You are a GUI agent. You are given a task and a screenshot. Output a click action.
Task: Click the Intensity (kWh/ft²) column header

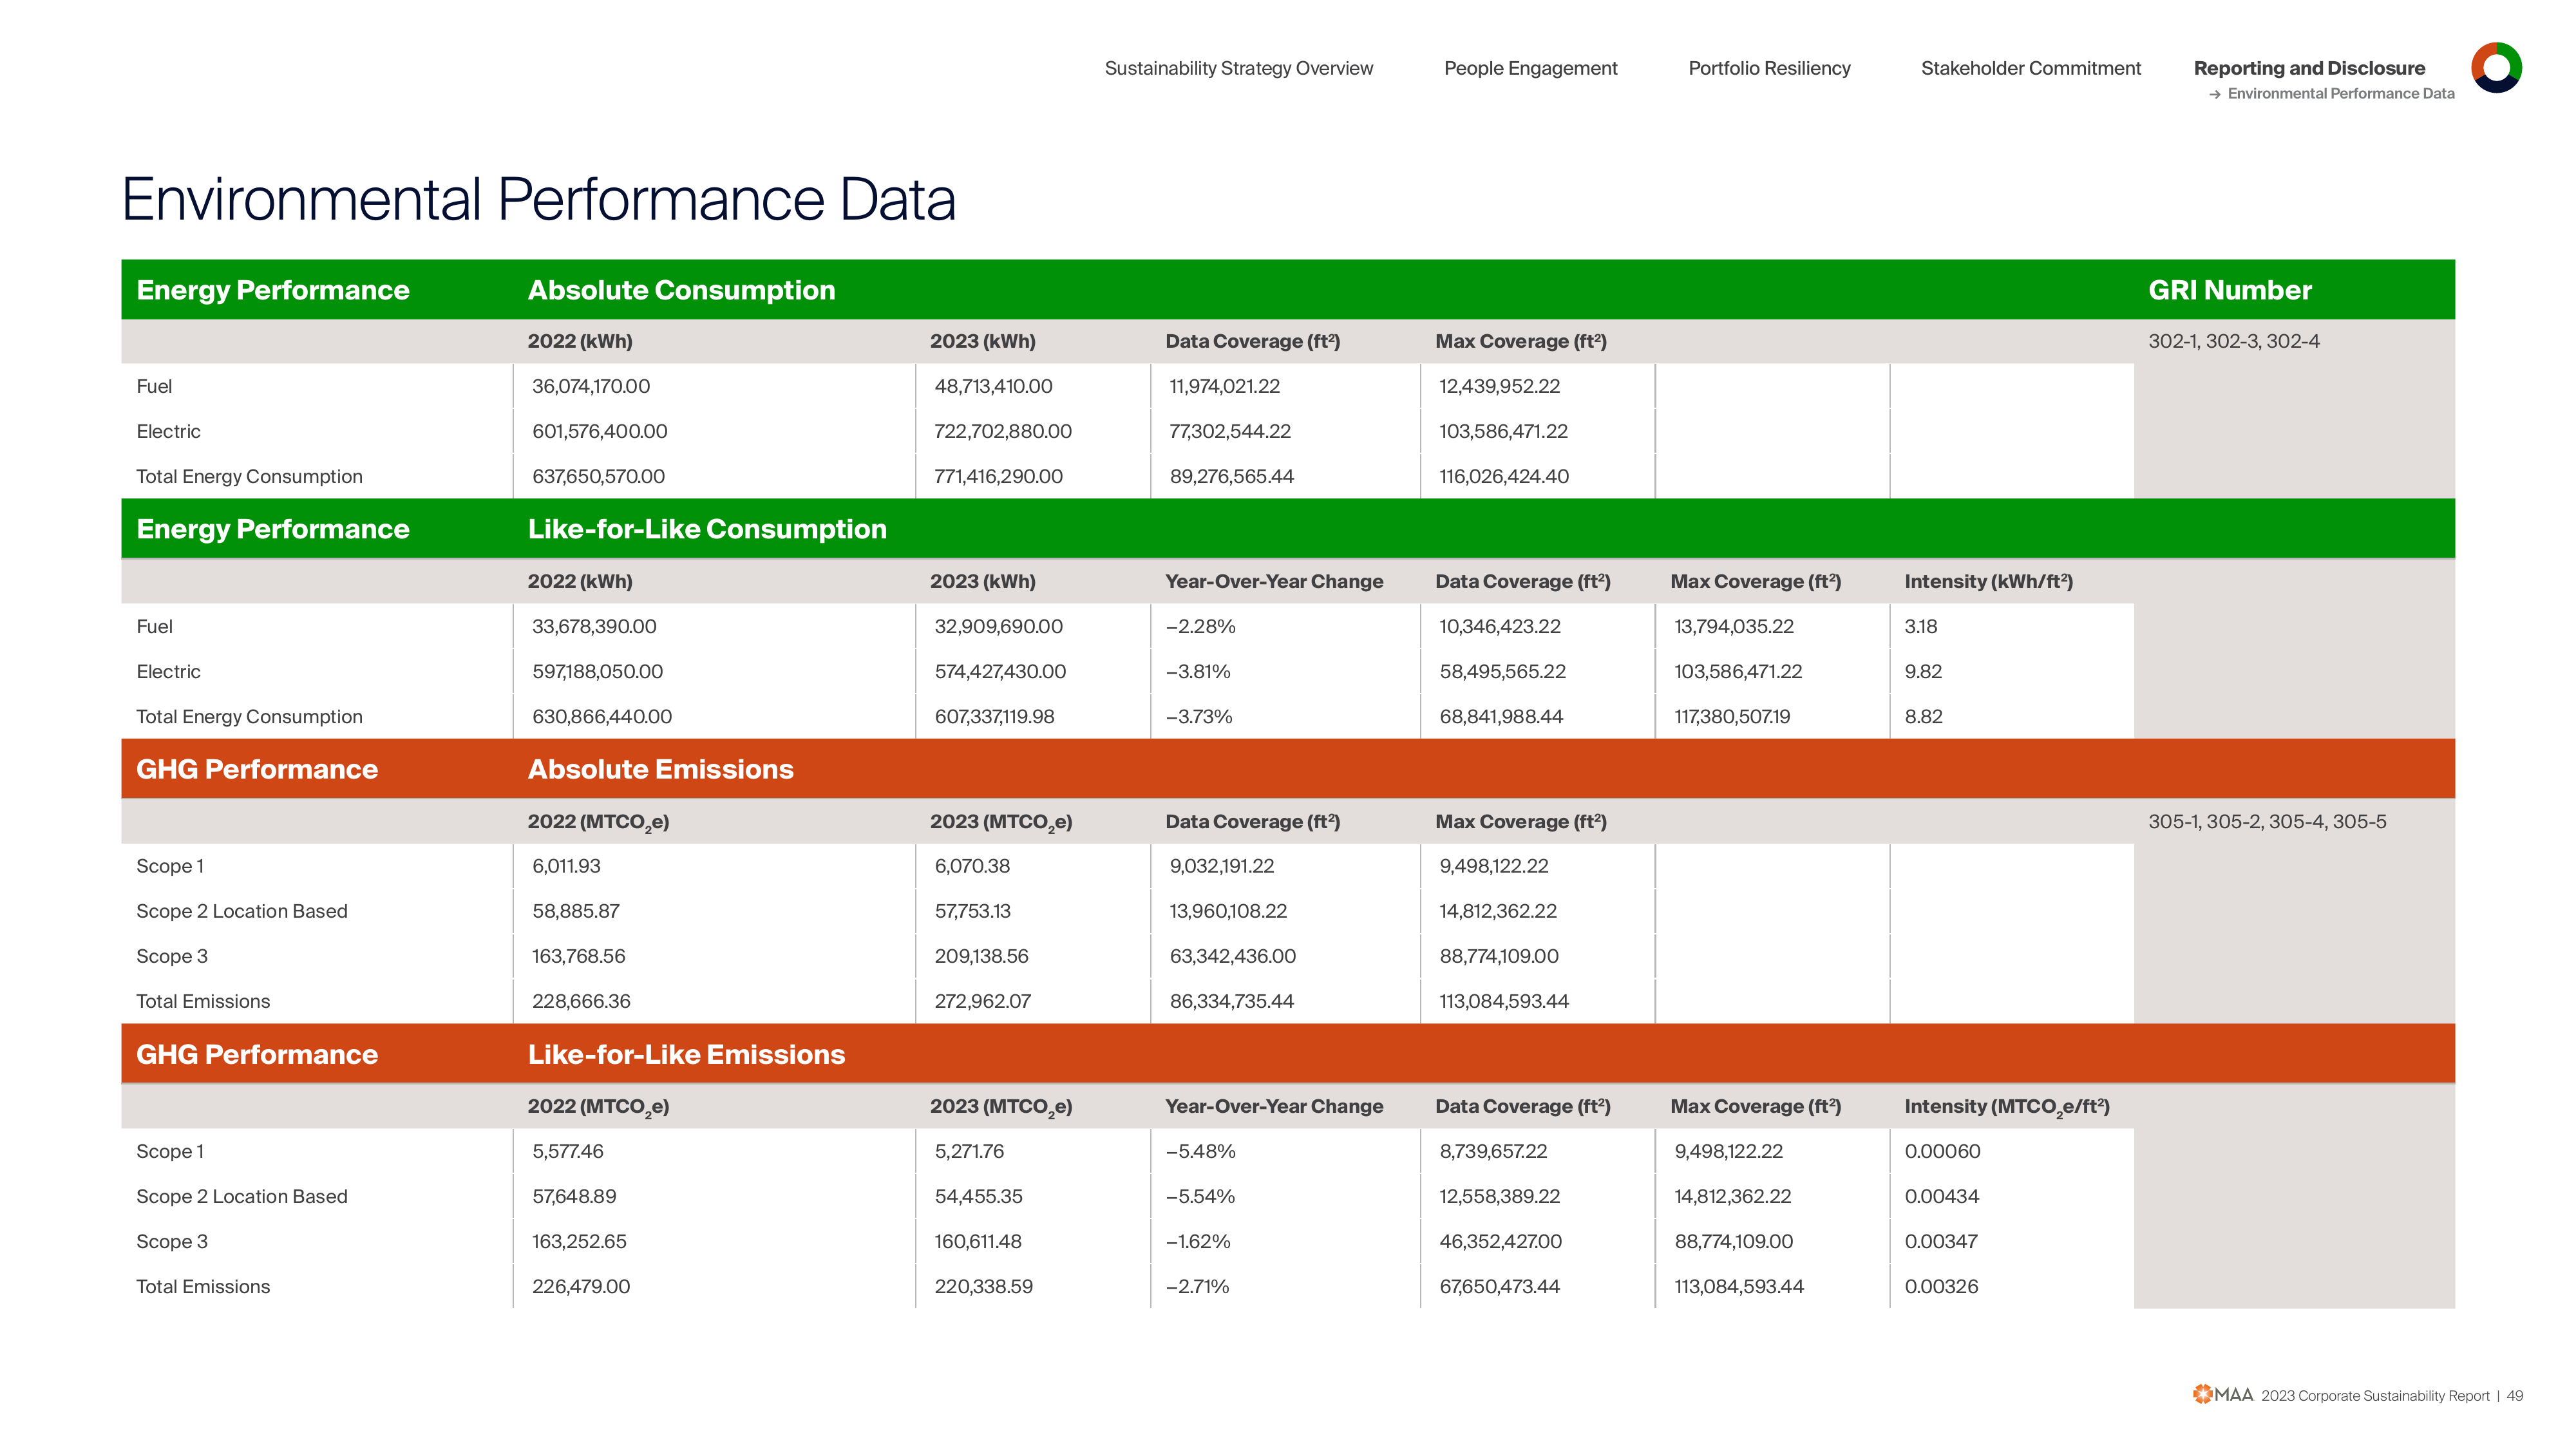pos(1988,581)
